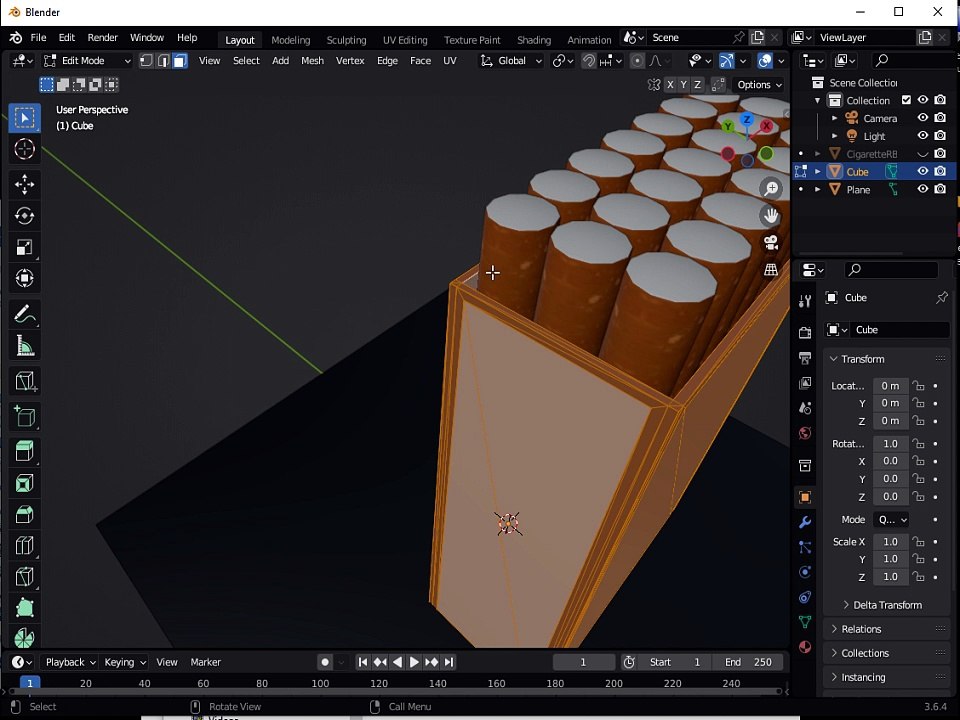Toggle proportional editing
This screenshot has height=720, width=960.
(x=637, y=61)
